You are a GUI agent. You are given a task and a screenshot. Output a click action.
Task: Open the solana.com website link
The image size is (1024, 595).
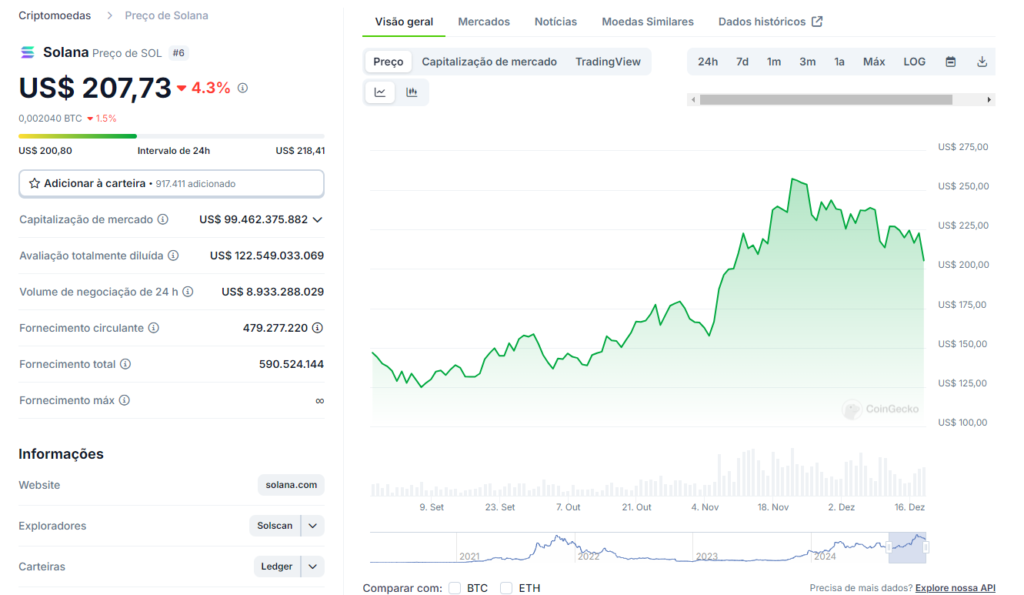point(291,485)
